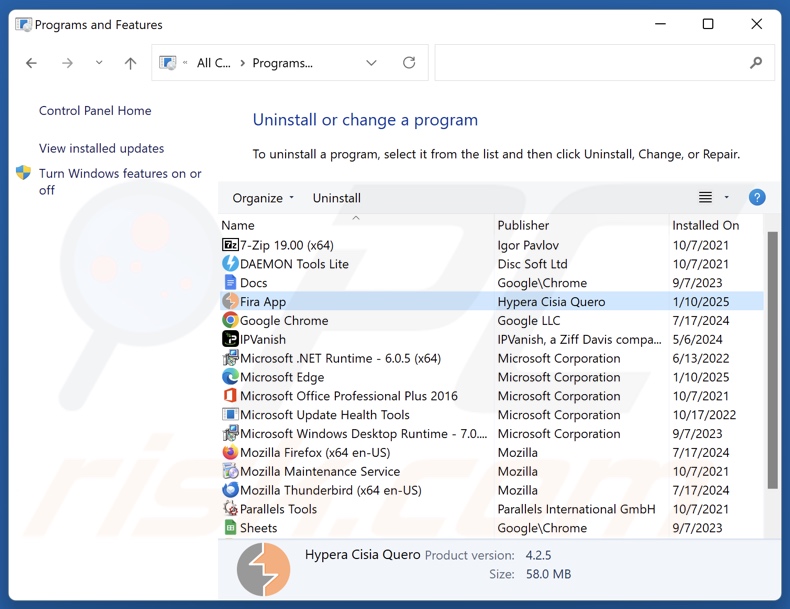Click the Microsoft .NET Runtime icon

click(230, 358)
